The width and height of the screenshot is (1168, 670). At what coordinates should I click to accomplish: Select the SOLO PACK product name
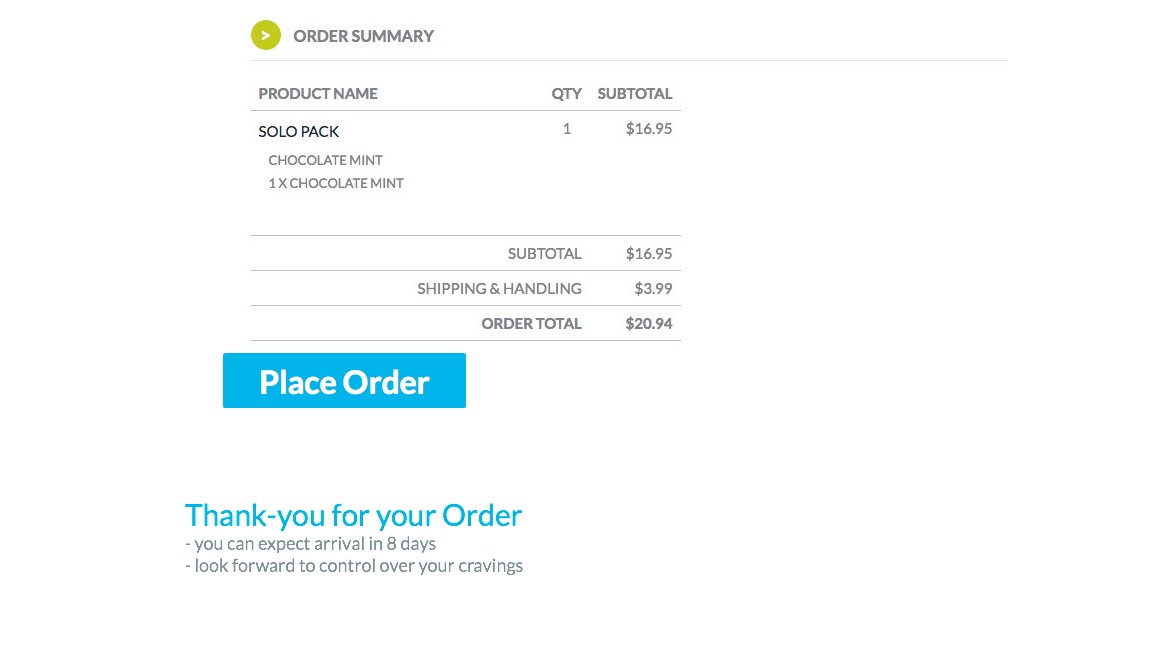point(299,131)
